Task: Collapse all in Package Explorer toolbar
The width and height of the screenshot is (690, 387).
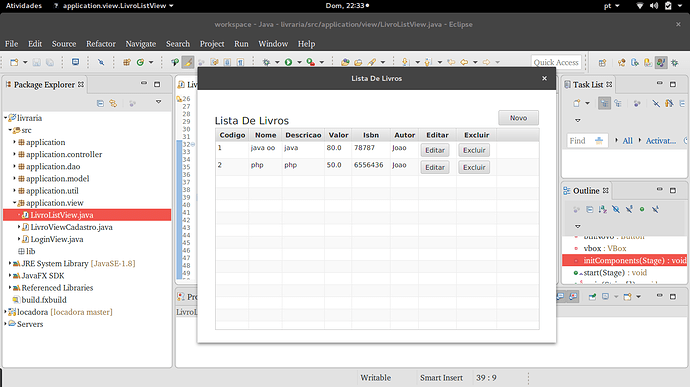Action: pyautogui.click(x=100, y=103)
